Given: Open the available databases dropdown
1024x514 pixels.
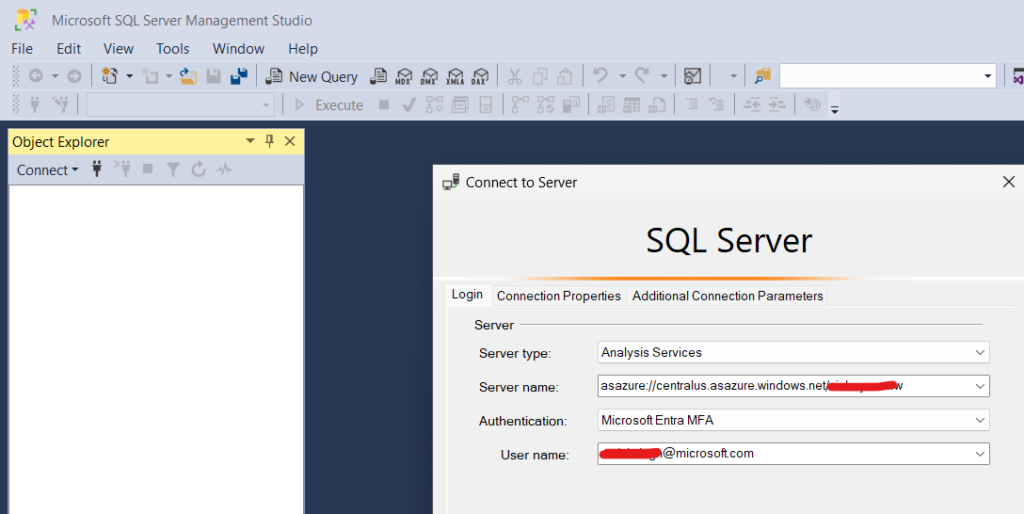Looking at the screenshot, I should click(x=180, y=104).
